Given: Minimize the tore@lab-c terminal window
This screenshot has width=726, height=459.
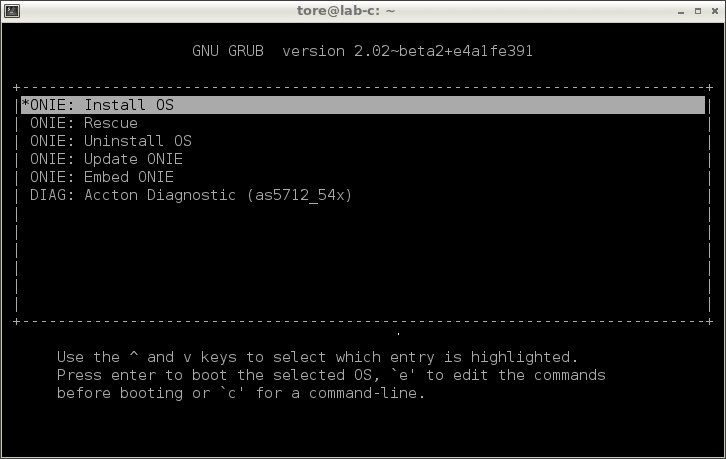Looking at the screenshot, I should (x=681, y=11).
